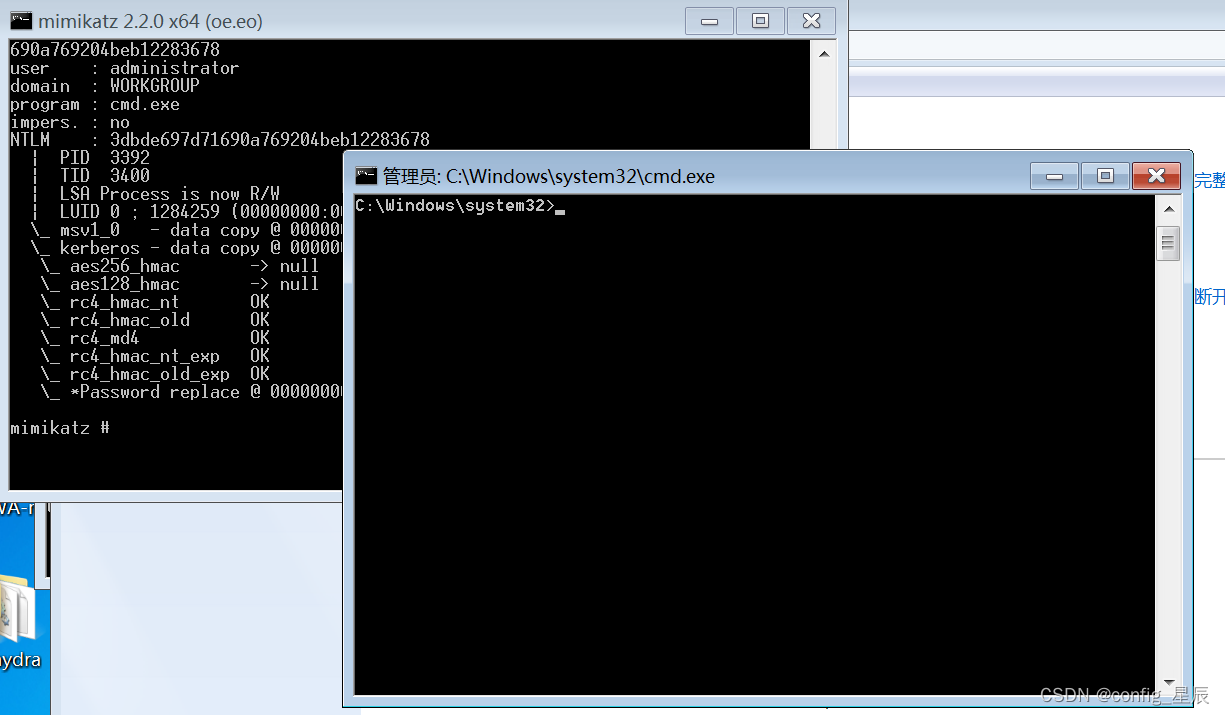Click the 'rc4_md4 OK' line
Image resolution: width=1225 pixels, height=715 pixels.
pyautogui.click(x=155, y=338)
